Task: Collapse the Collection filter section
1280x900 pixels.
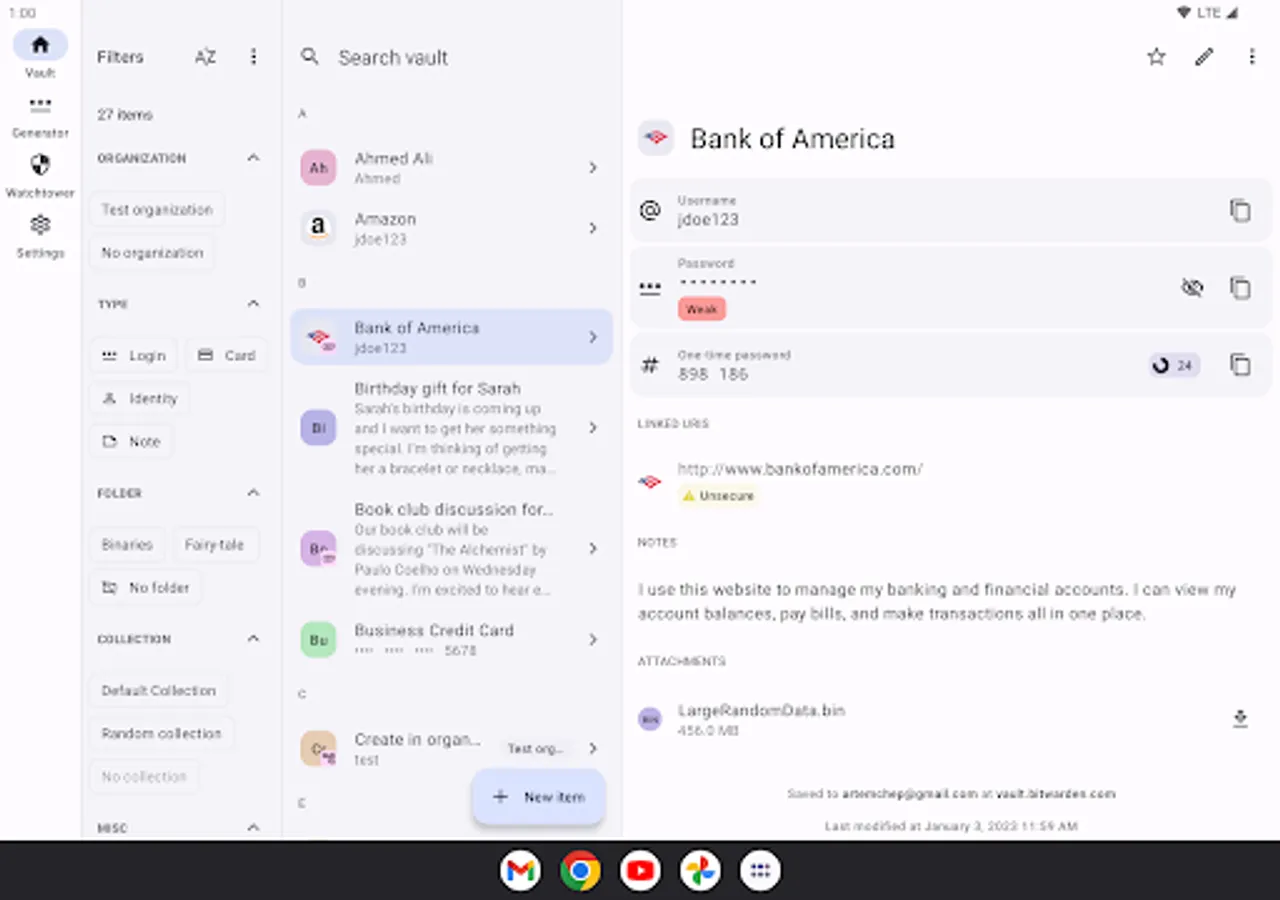Action: pos(253,639)
